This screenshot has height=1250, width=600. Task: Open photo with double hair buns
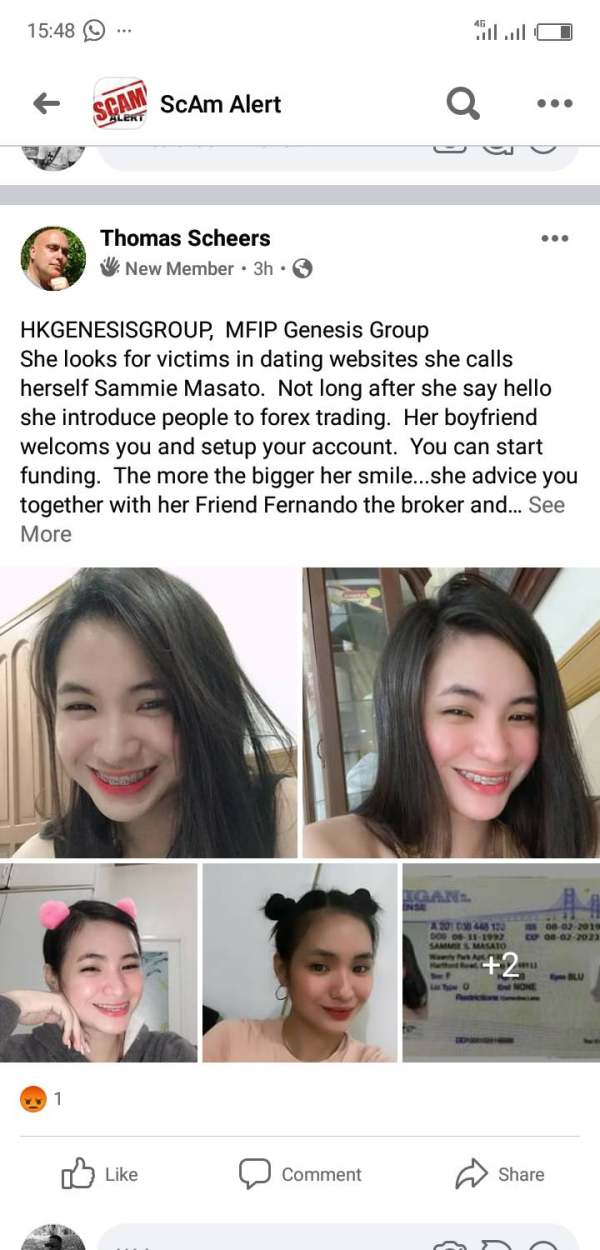point(300,962)
